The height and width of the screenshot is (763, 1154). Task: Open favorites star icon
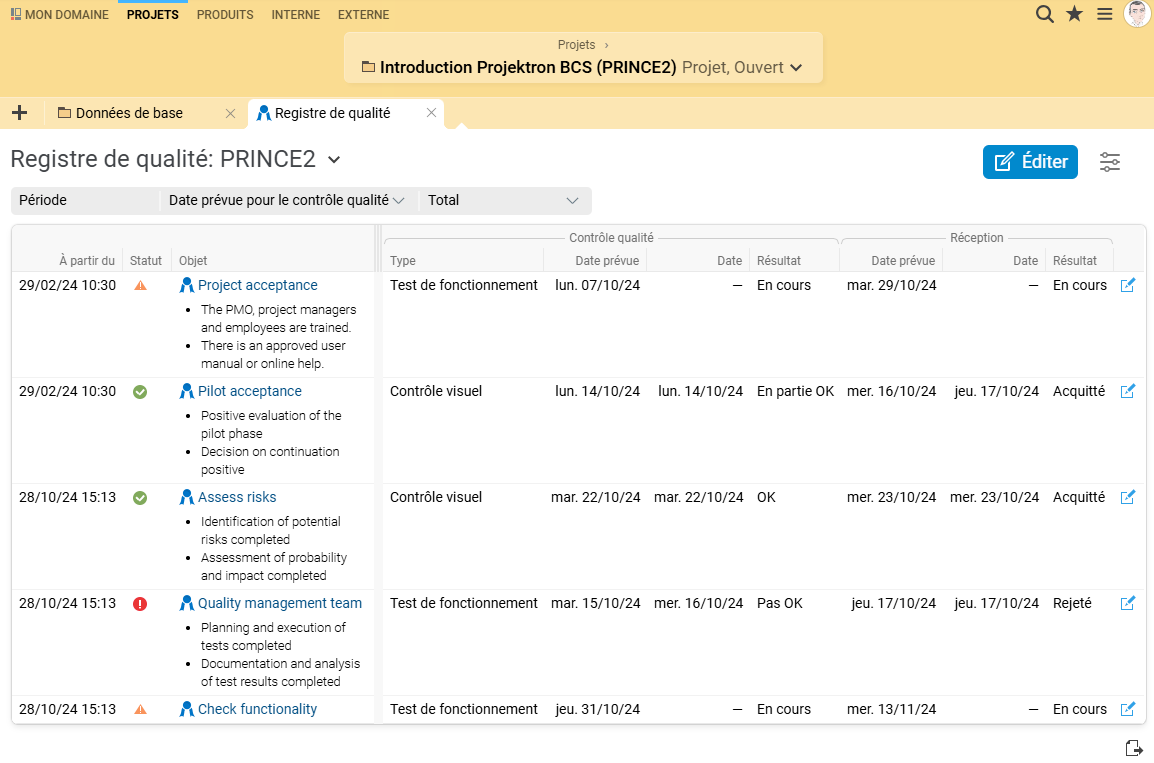(x=1075, y=14)
